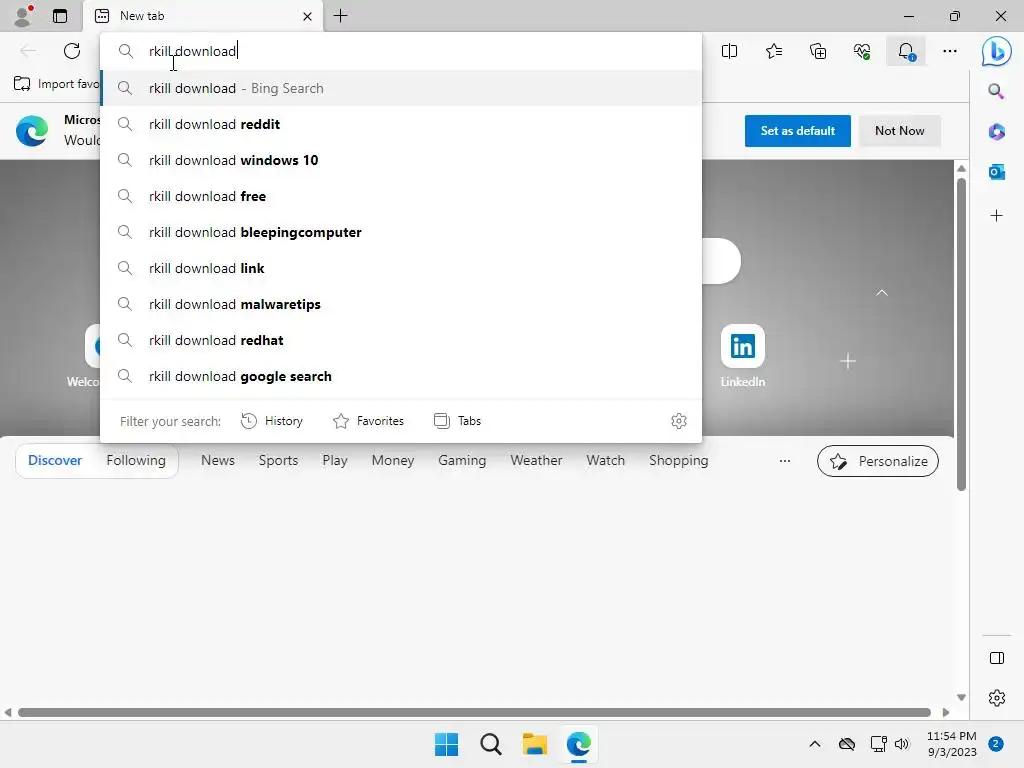Filter search by Tabs
This screenshot has width=1024, height=768.
point(457,421)
